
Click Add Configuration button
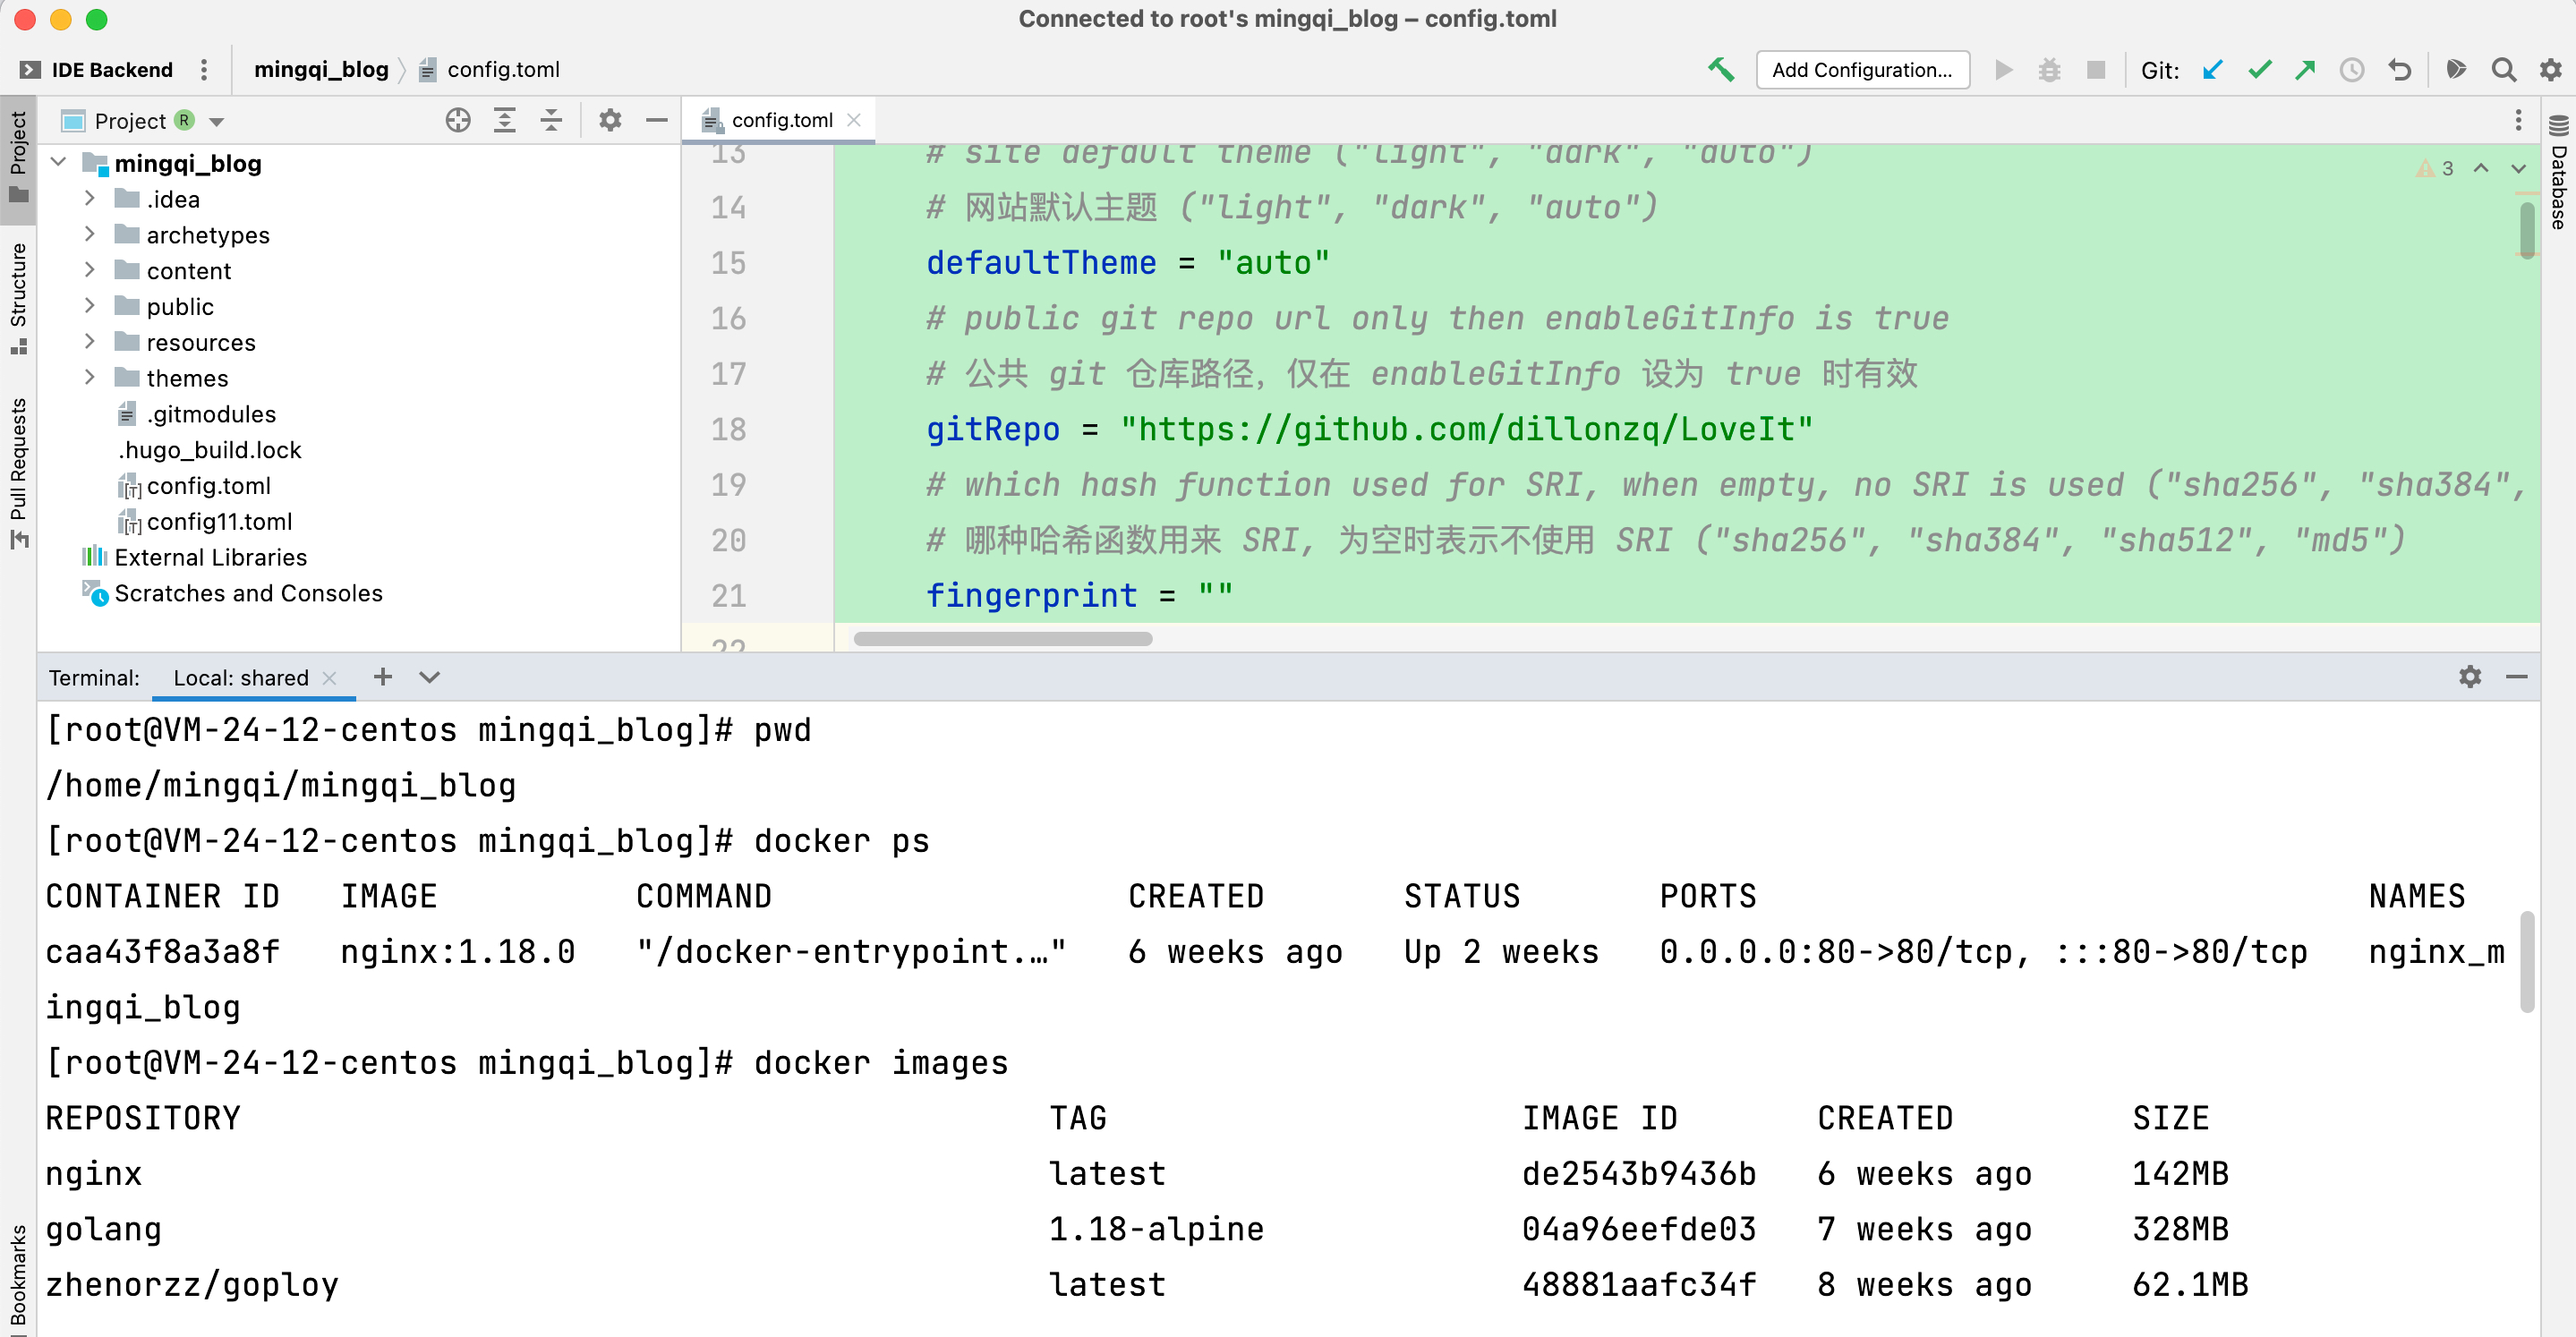tap(1861, 70)
